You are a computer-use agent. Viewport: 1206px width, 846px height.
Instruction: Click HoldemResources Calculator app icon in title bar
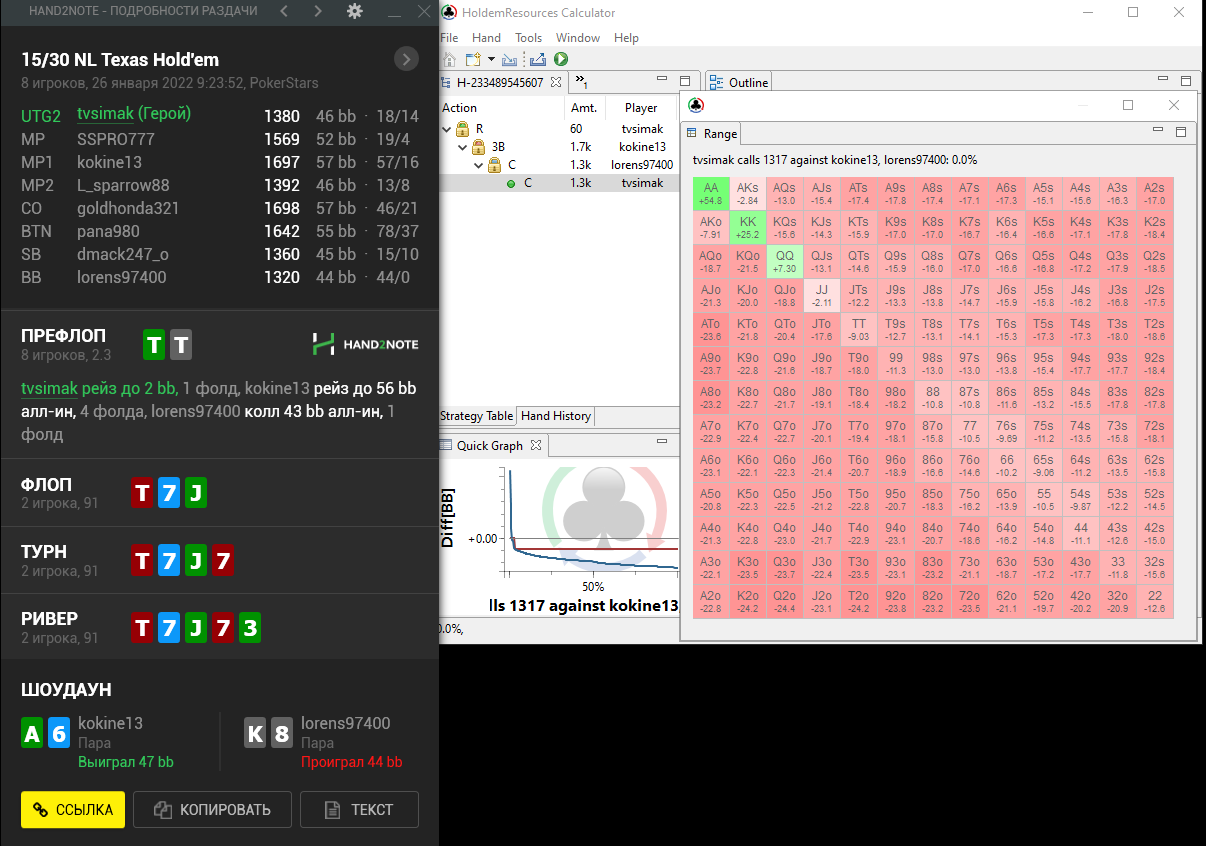click(x=449, y=13)
